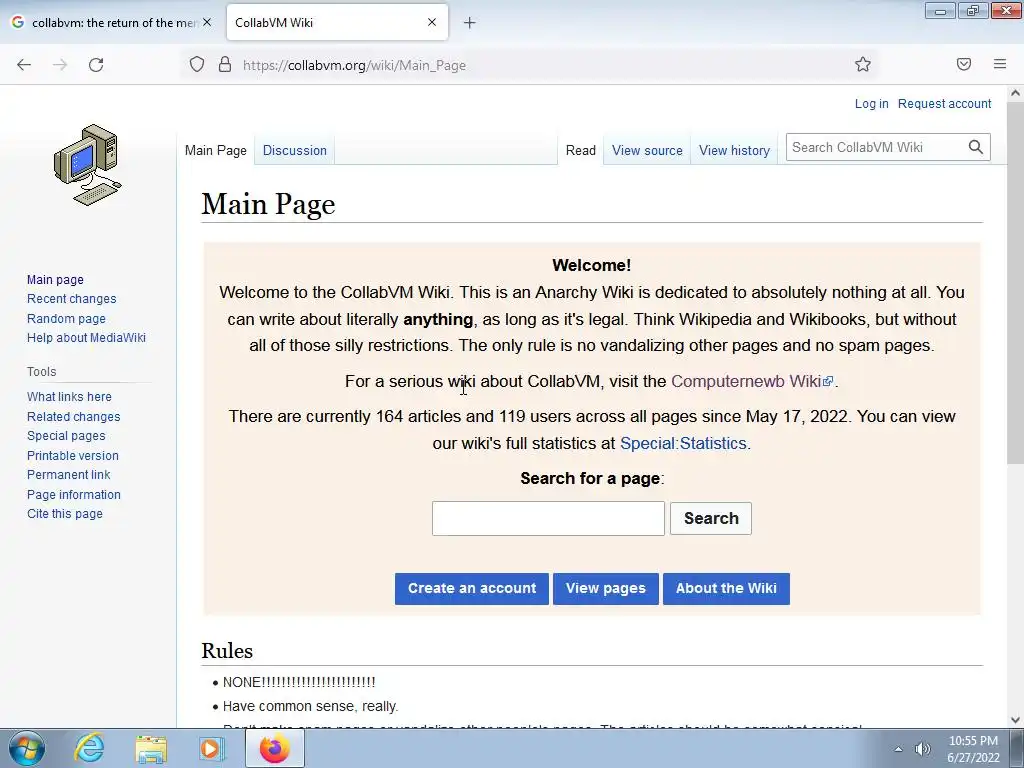Click the About the Wiki button
1024x768 pixels.
(x=726, y=588)
